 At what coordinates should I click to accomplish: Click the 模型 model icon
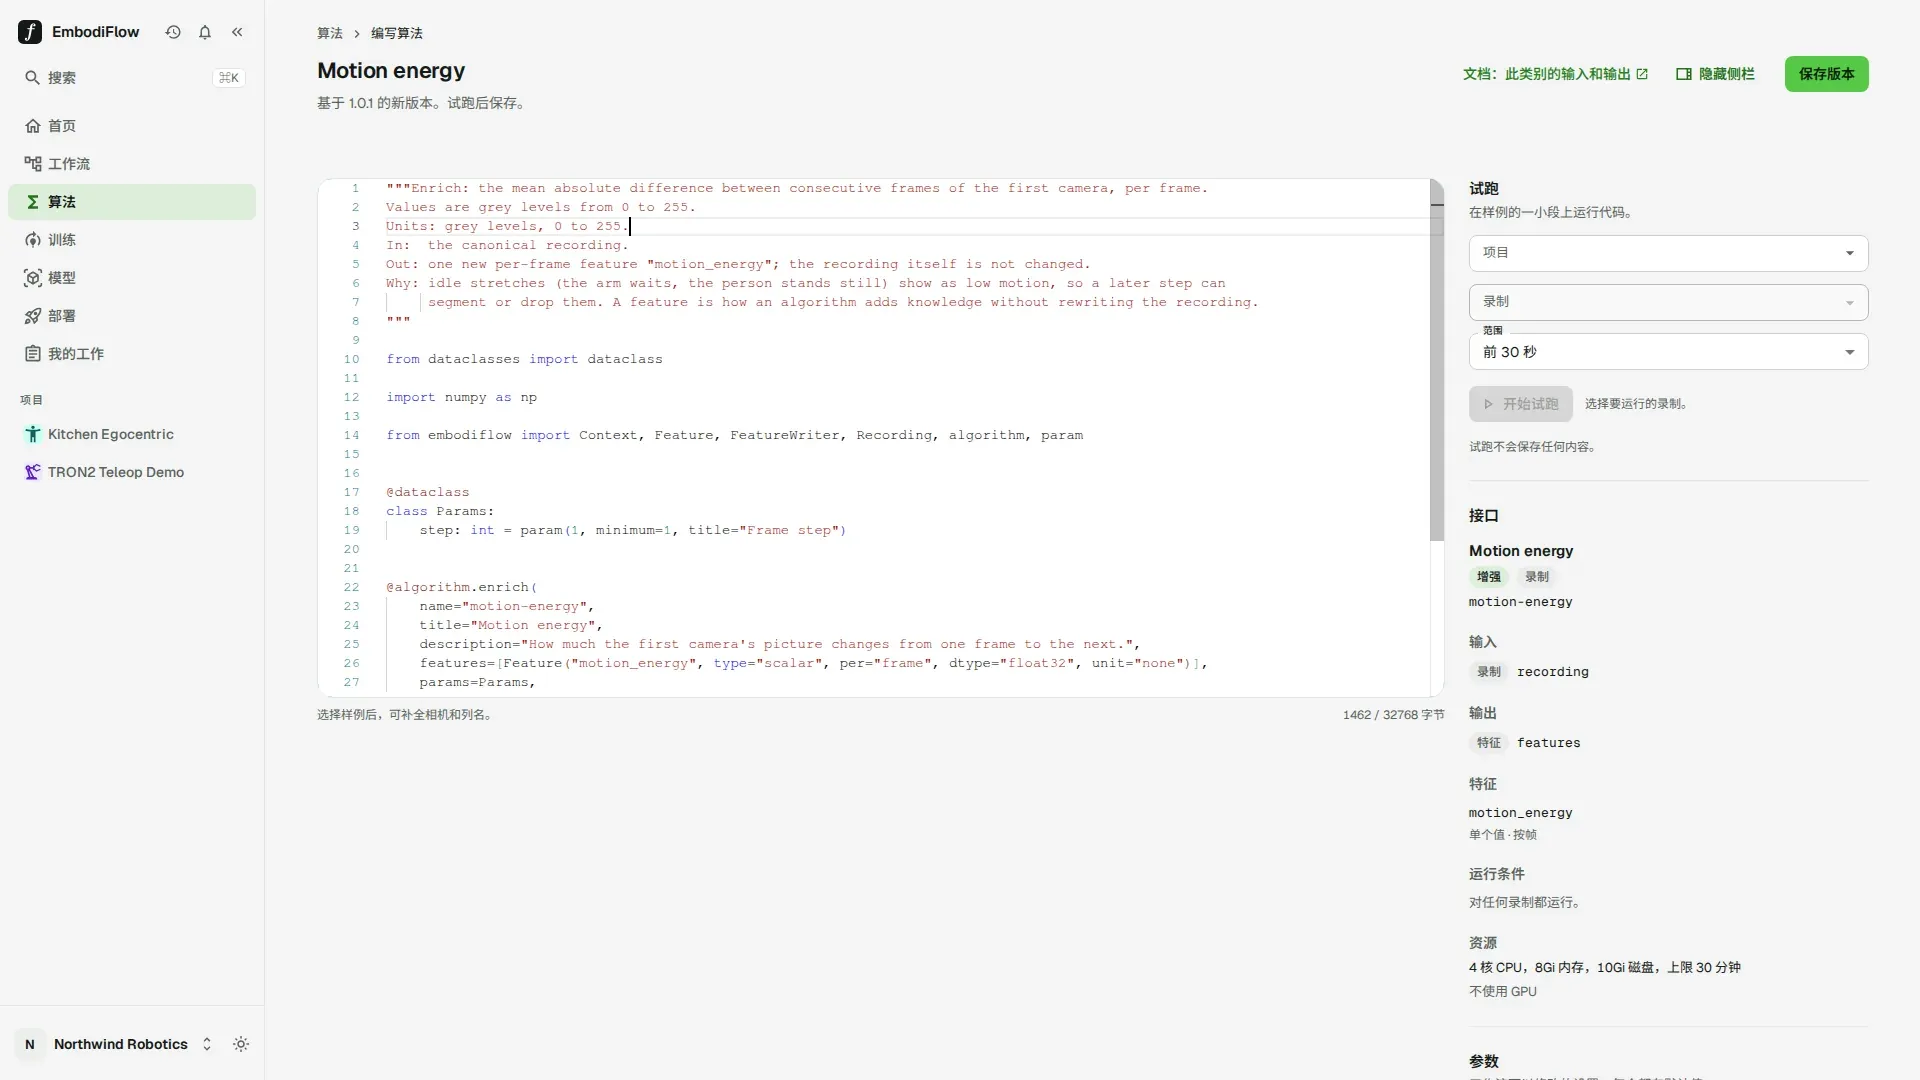click(33, 278)
